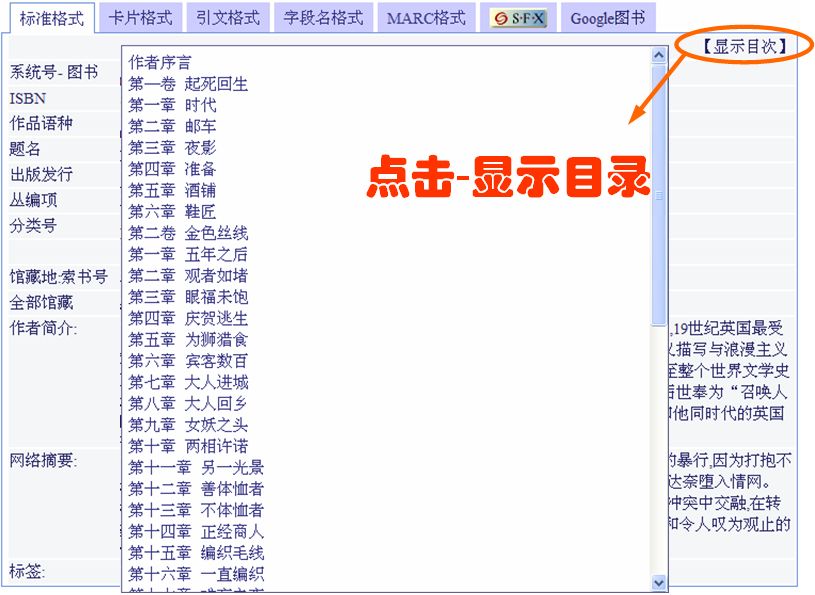Click the contents list scrollbar thumb
The width and height of the screenshot is (815, 595).
(x=659, y=195)
